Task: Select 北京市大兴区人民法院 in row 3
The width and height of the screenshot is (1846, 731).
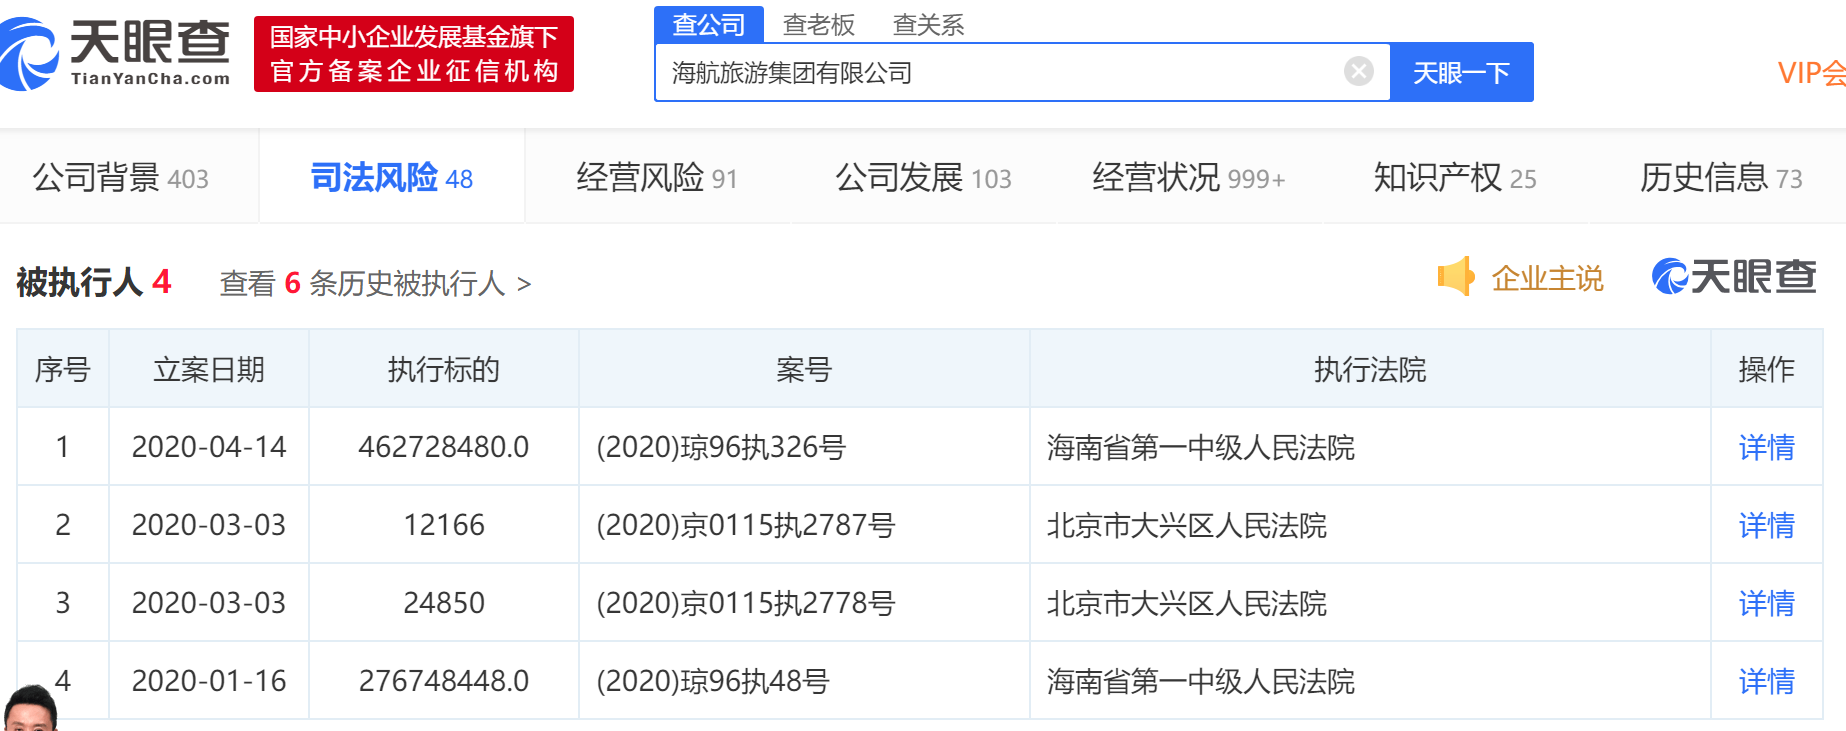Action: coord(1186,603)
